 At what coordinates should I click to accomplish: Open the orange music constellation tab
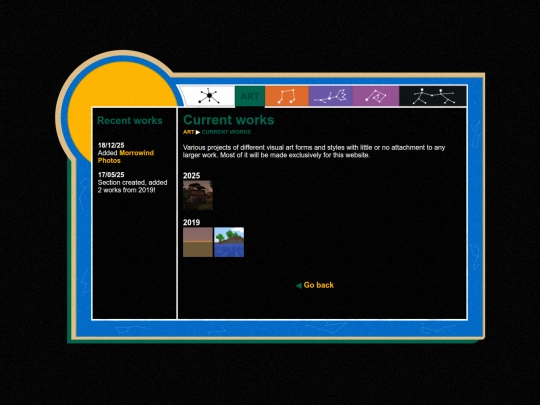coord(287,96)
